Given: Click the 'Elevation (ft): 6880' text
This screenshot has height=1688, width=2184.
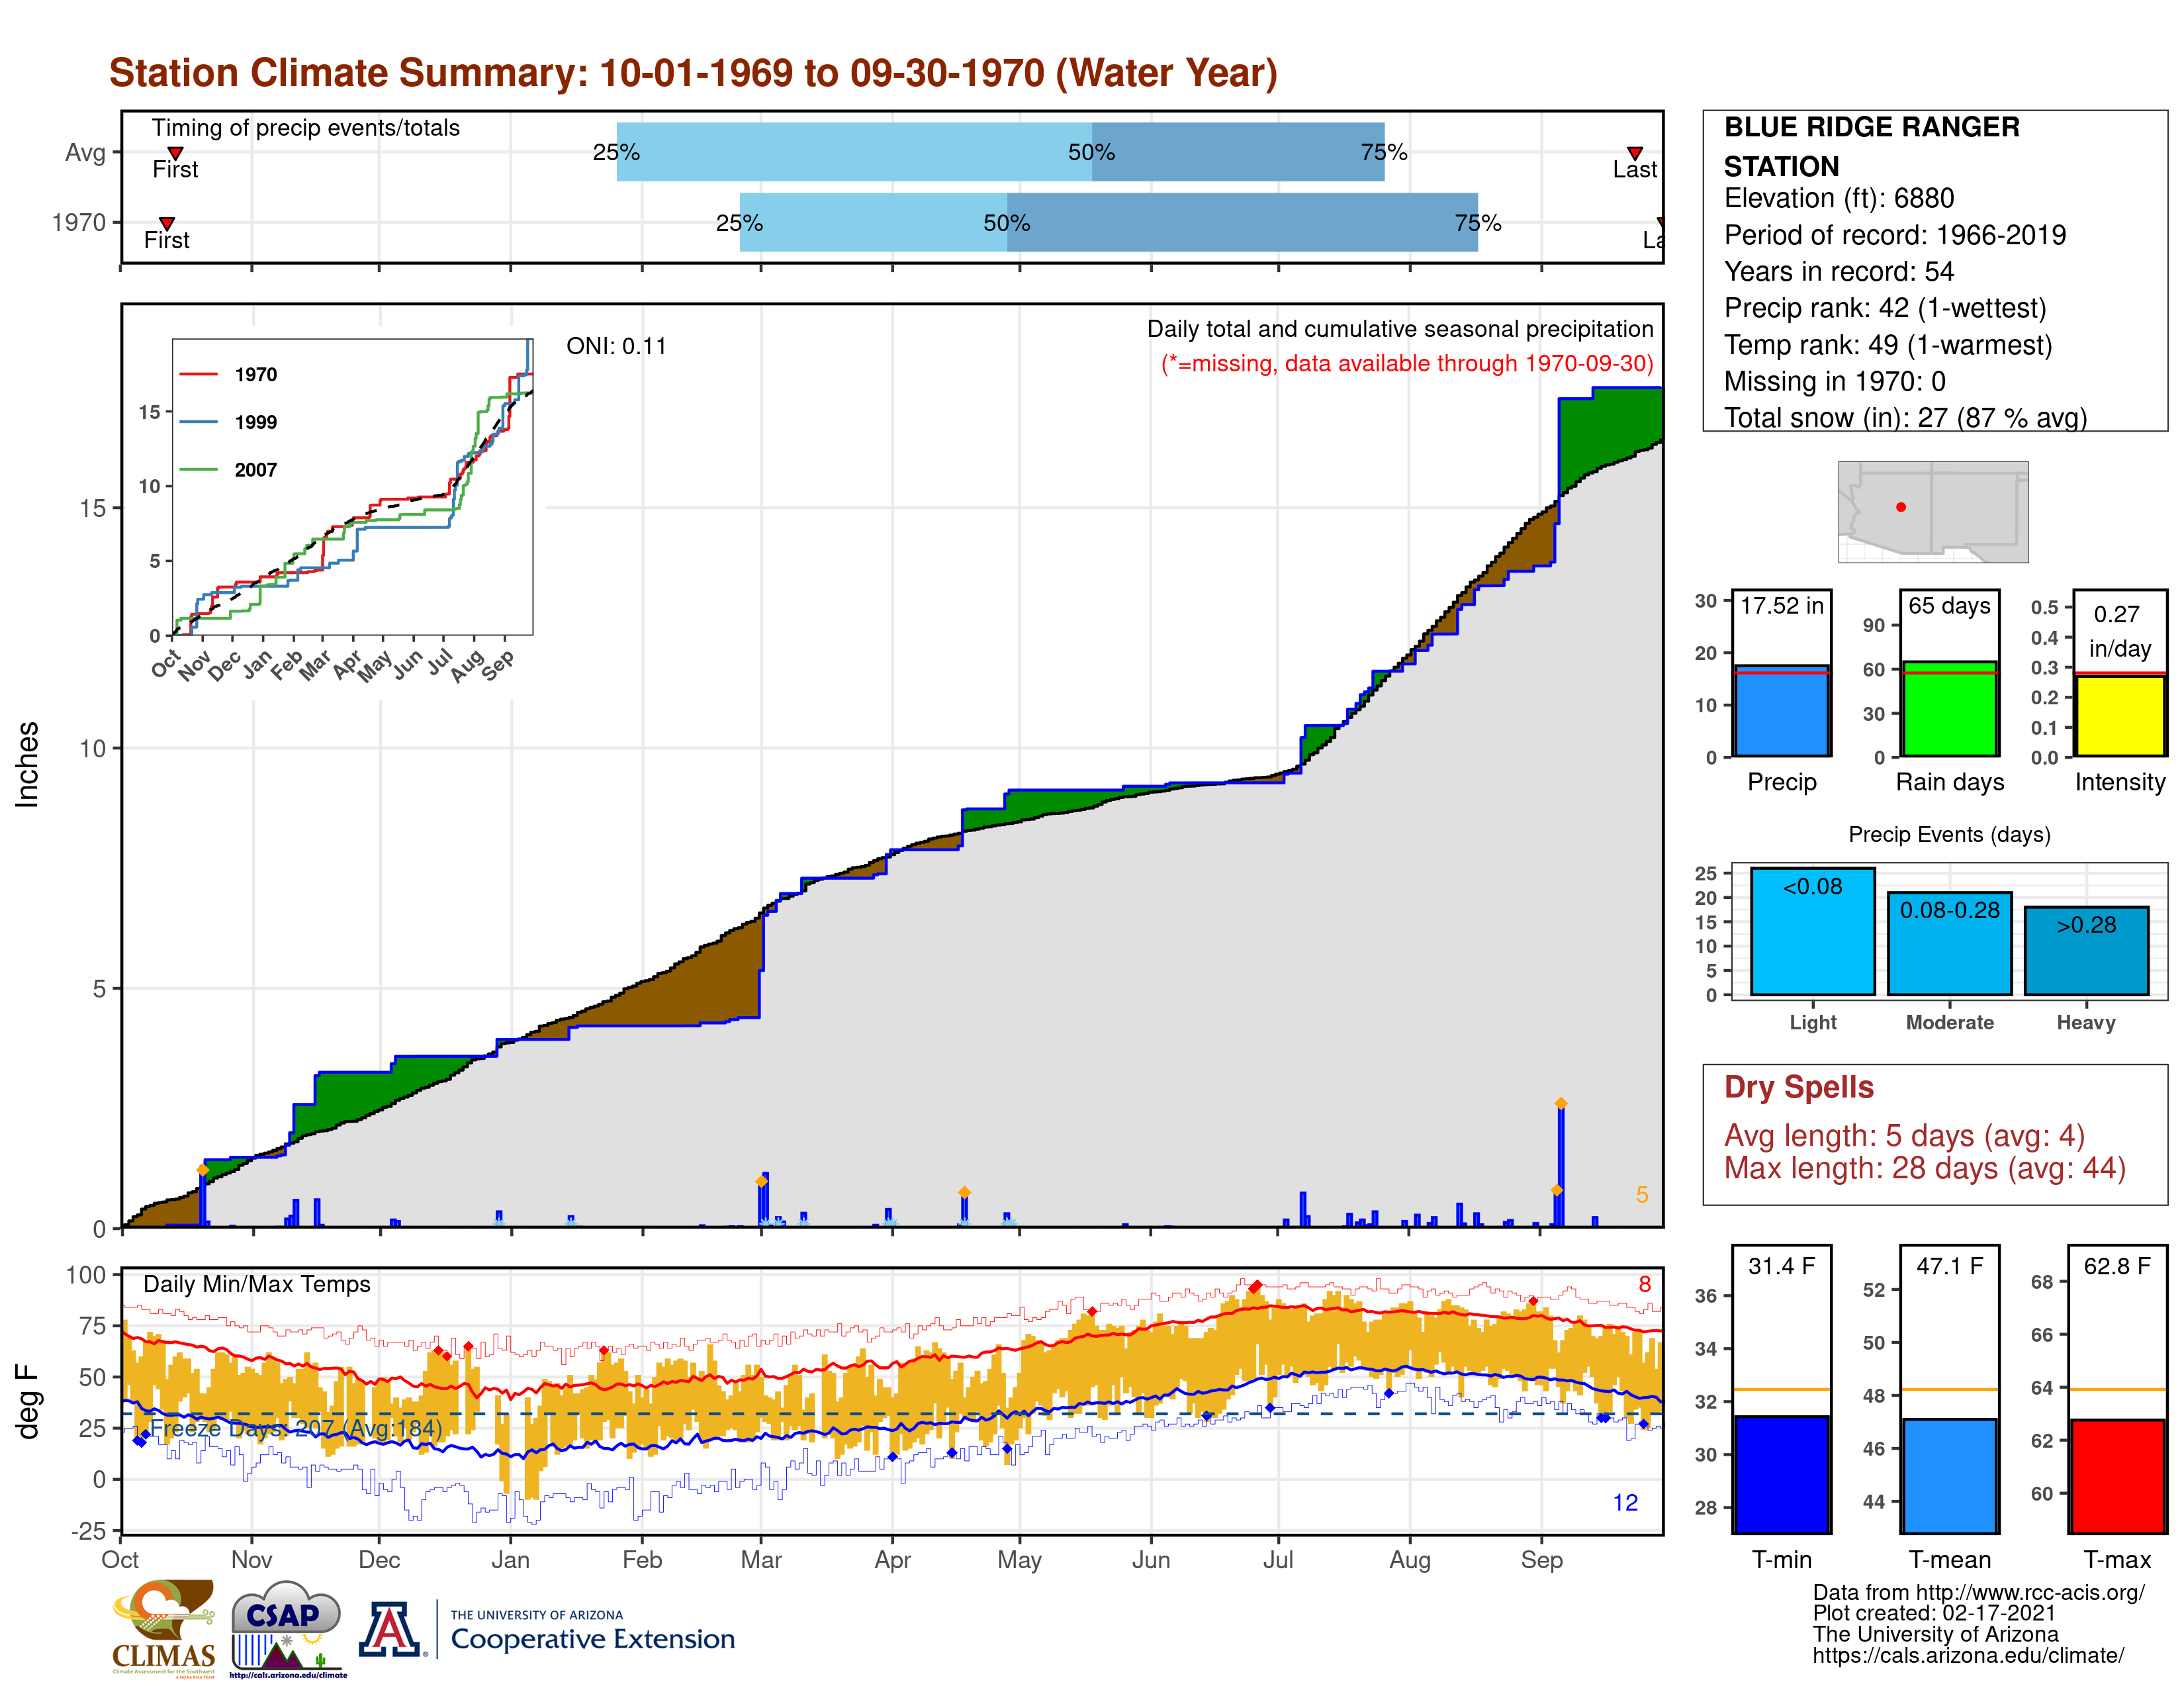Looking at the screenshot, I should tap(1838, 199).
